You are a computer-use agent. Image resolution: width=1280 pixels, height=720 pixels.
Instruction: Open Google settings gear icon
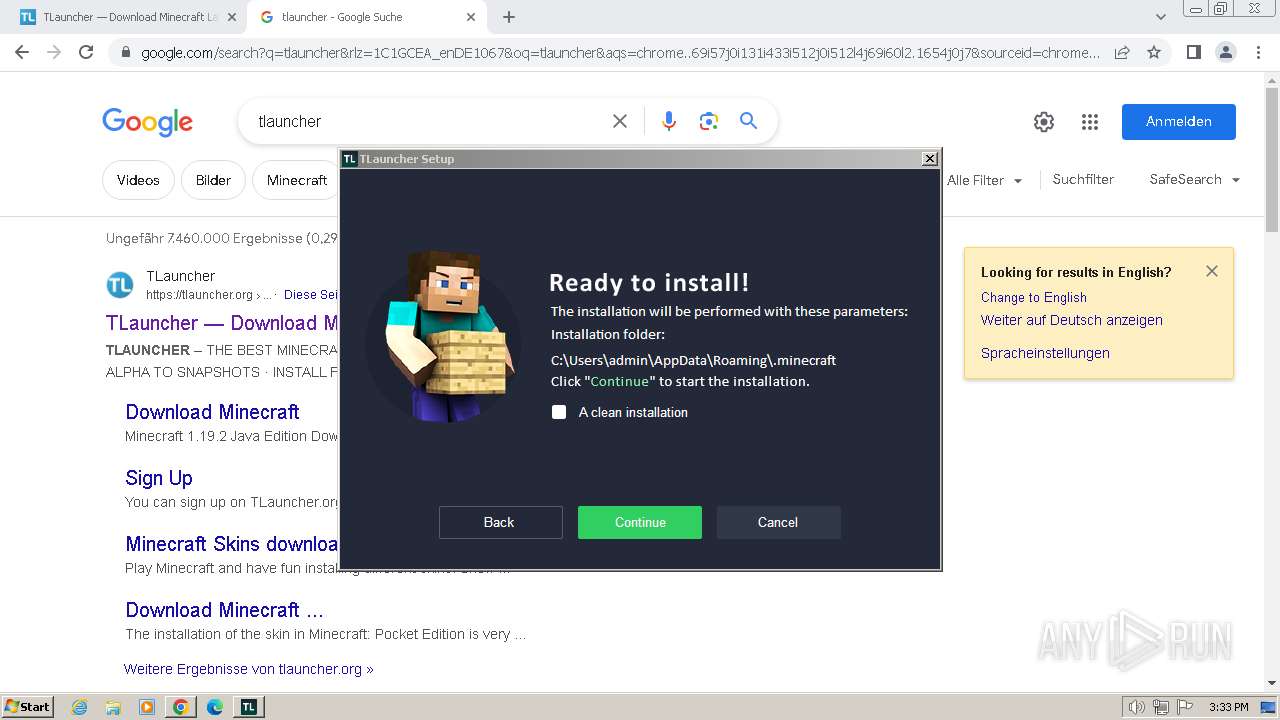coord(1044,122)
